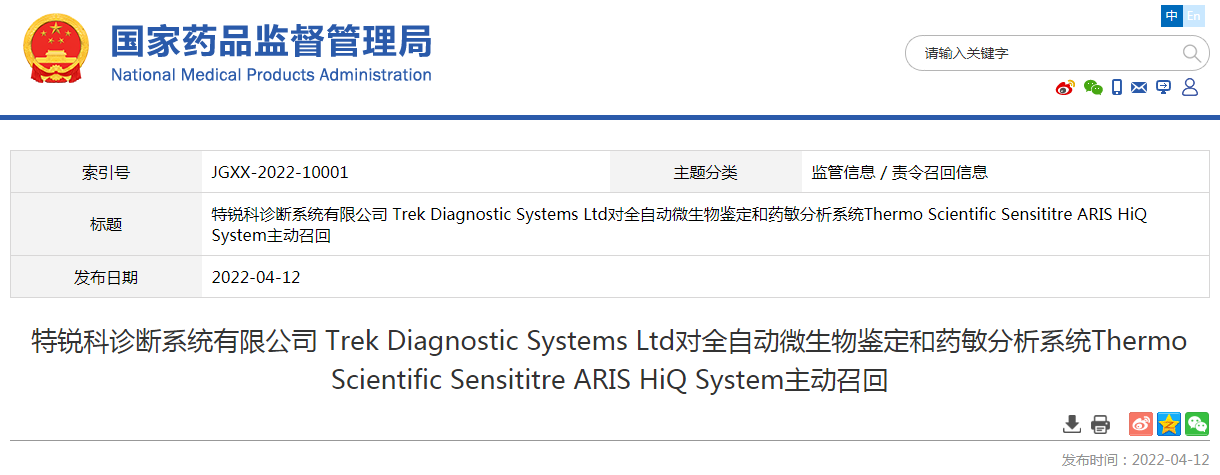Click the large article headline text
The height and width of the screenshot is (475, 1220).
[x=609, y=360]
